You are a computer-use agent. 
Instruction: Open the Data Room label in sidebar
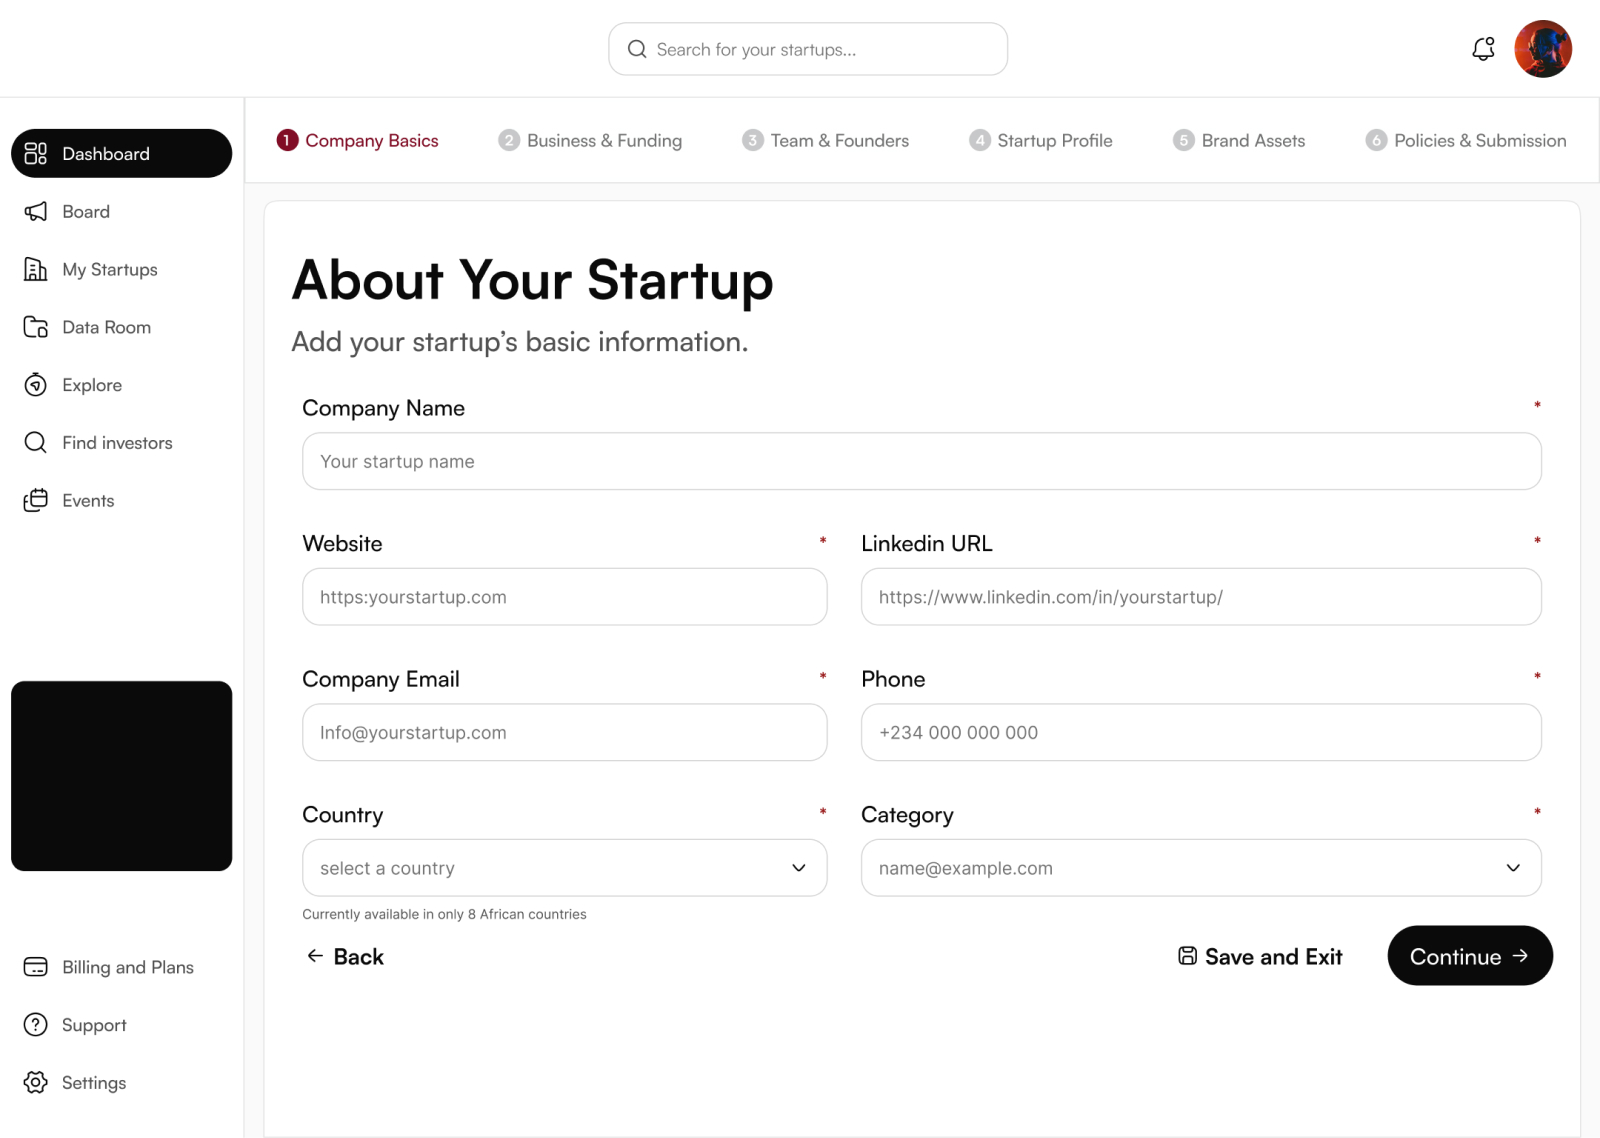pos(106,327)
